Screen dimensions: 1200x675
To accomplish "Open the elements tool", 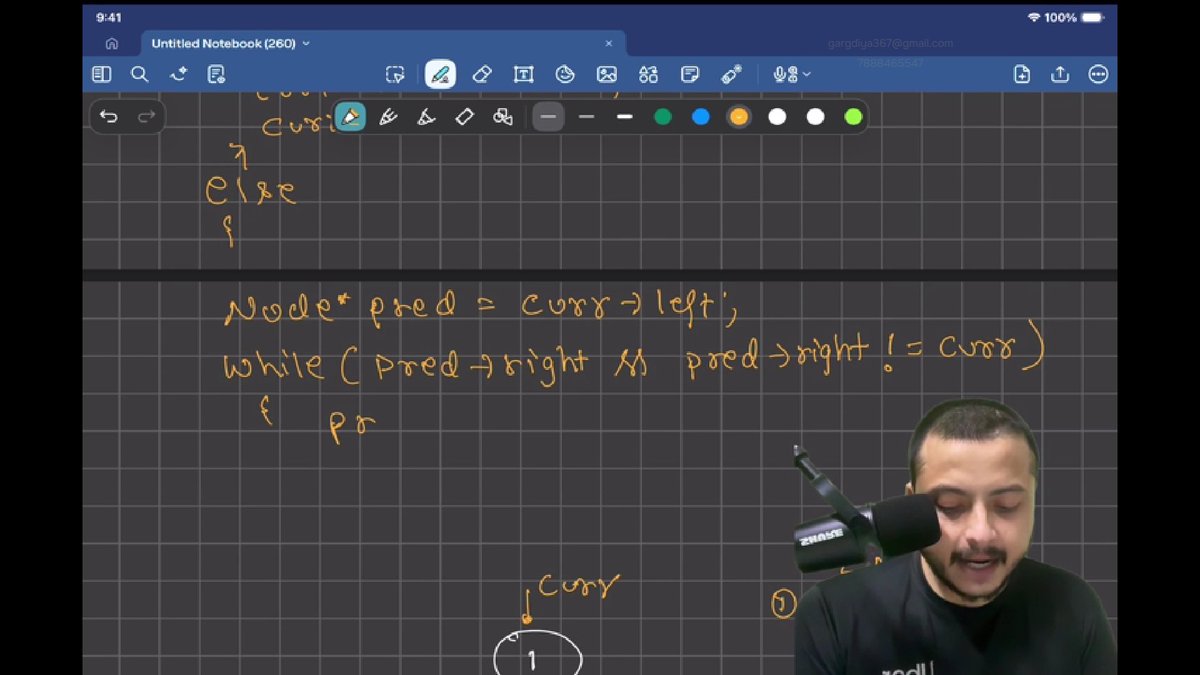I will click(648, 74).
